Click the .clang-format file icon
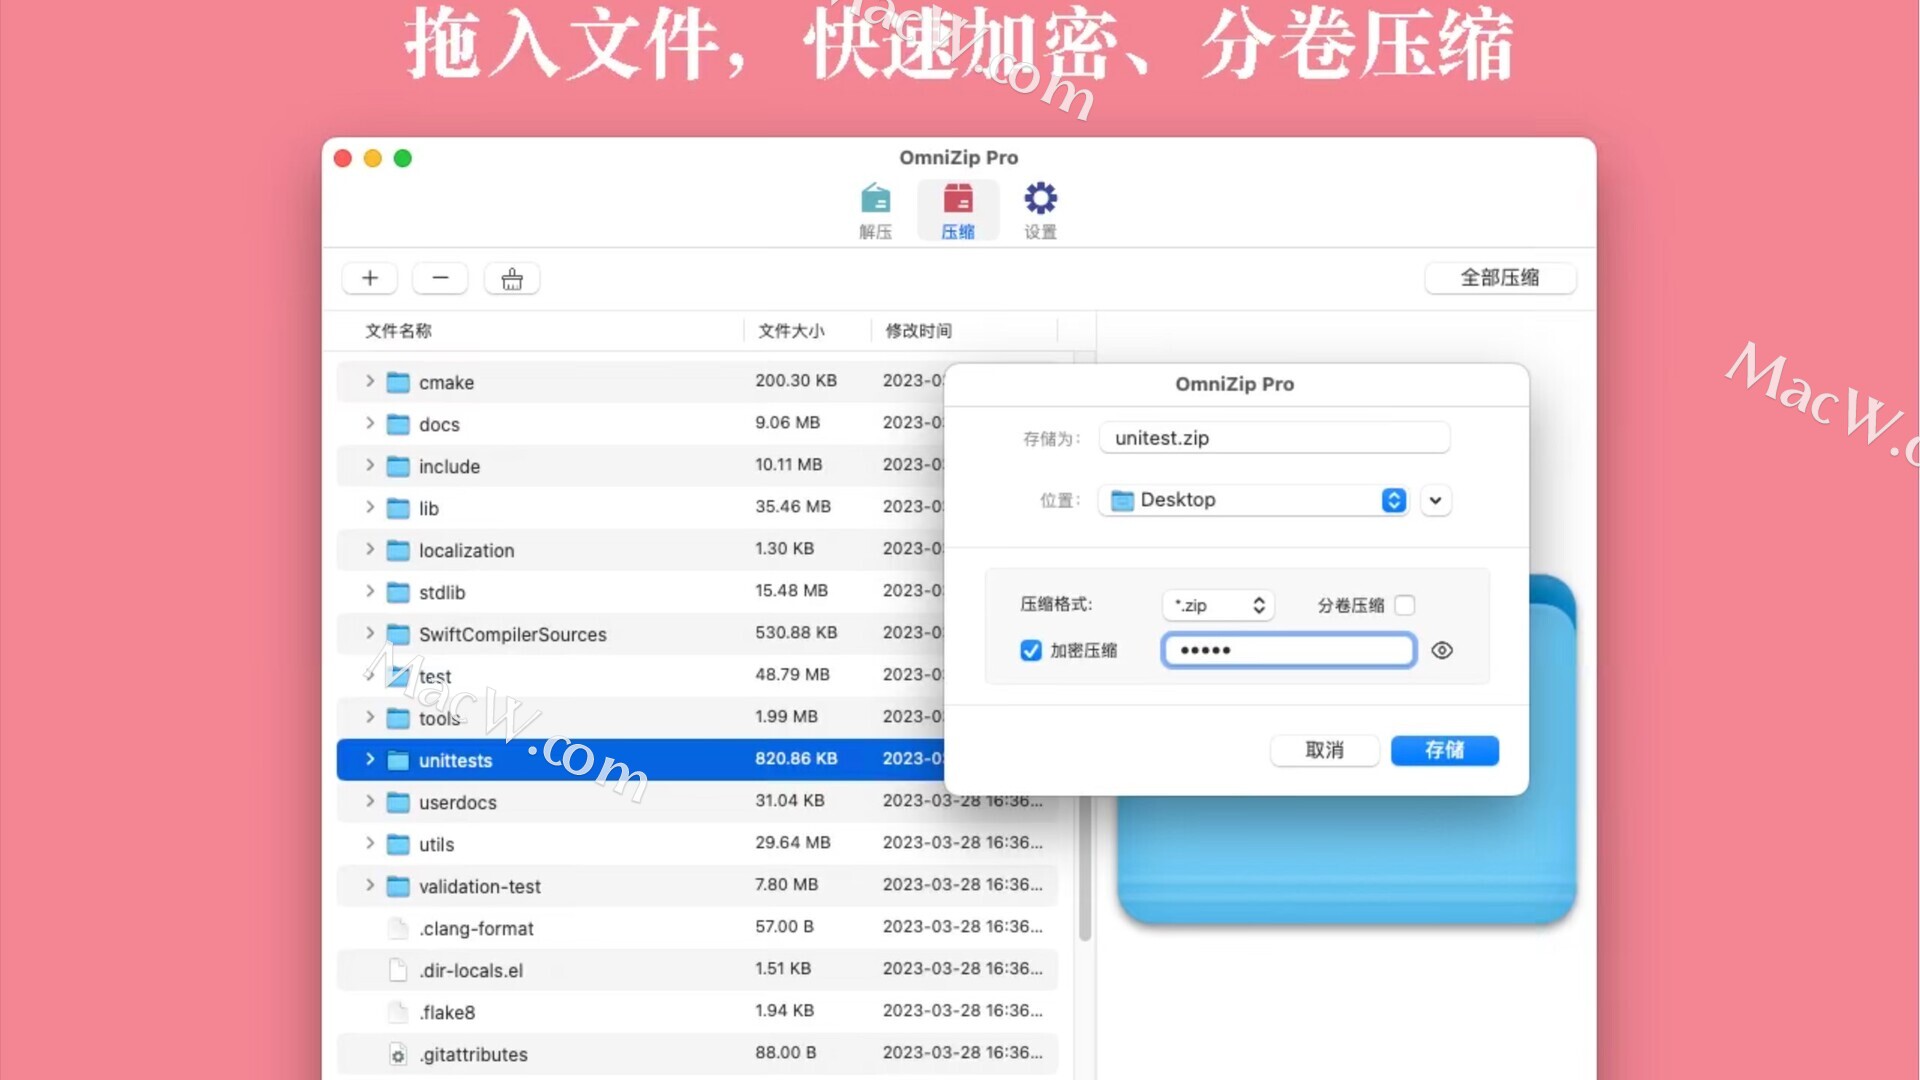This screenshot has height=1080, width=1920. (398, 928)
